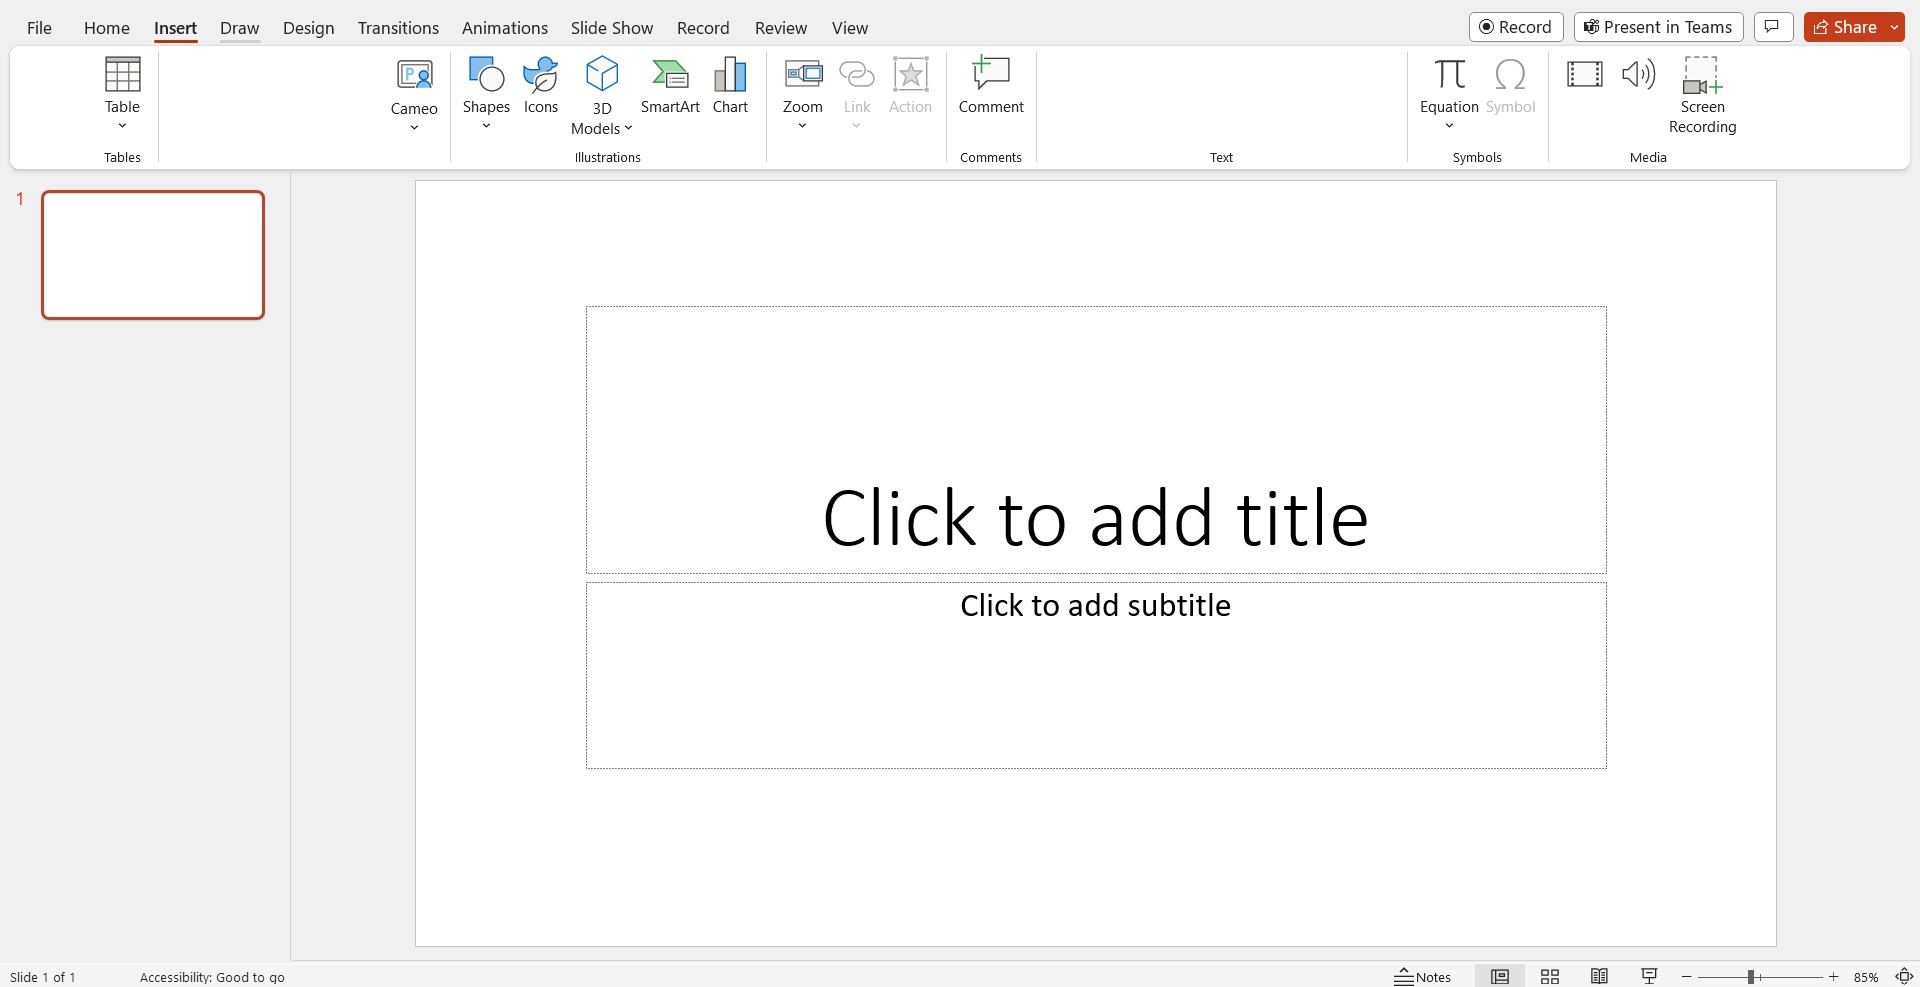Open Accessibility: Good to go status

point(212,977)
